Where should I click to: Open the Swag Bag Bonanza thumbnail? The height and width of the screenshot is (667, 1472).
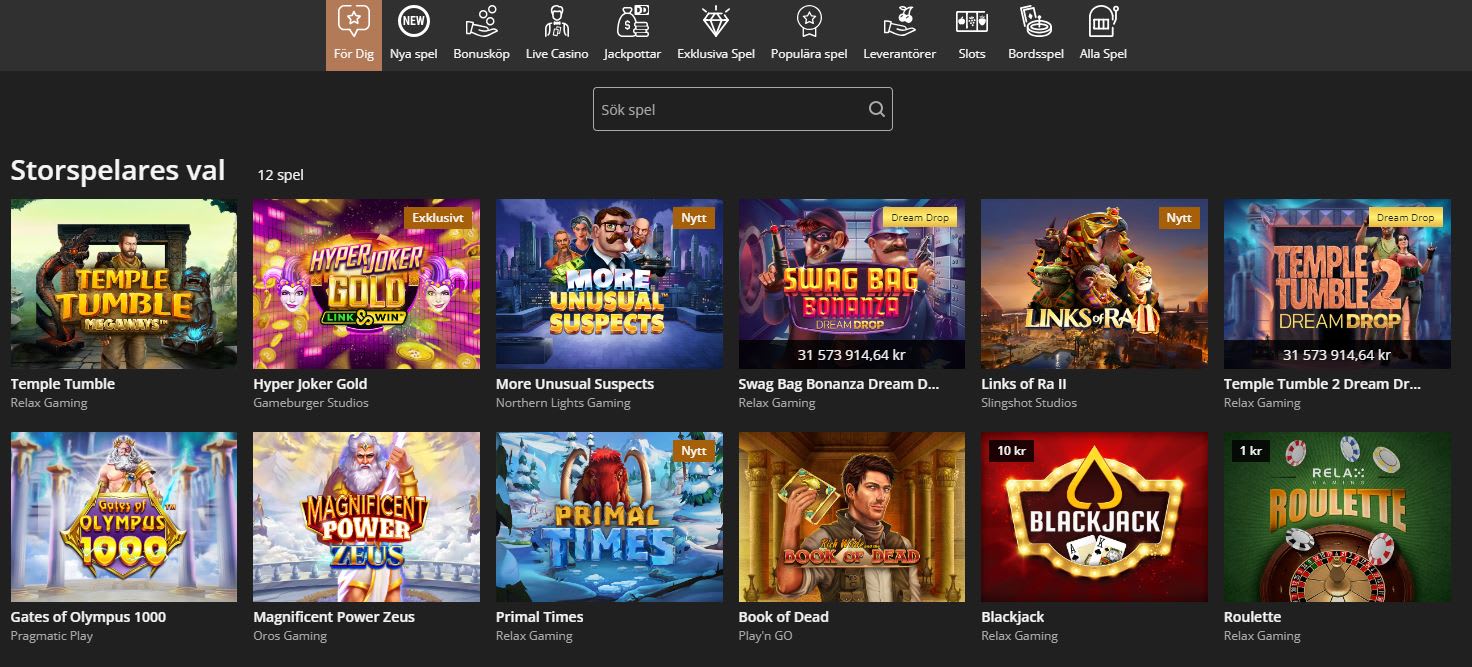[852, 284]
